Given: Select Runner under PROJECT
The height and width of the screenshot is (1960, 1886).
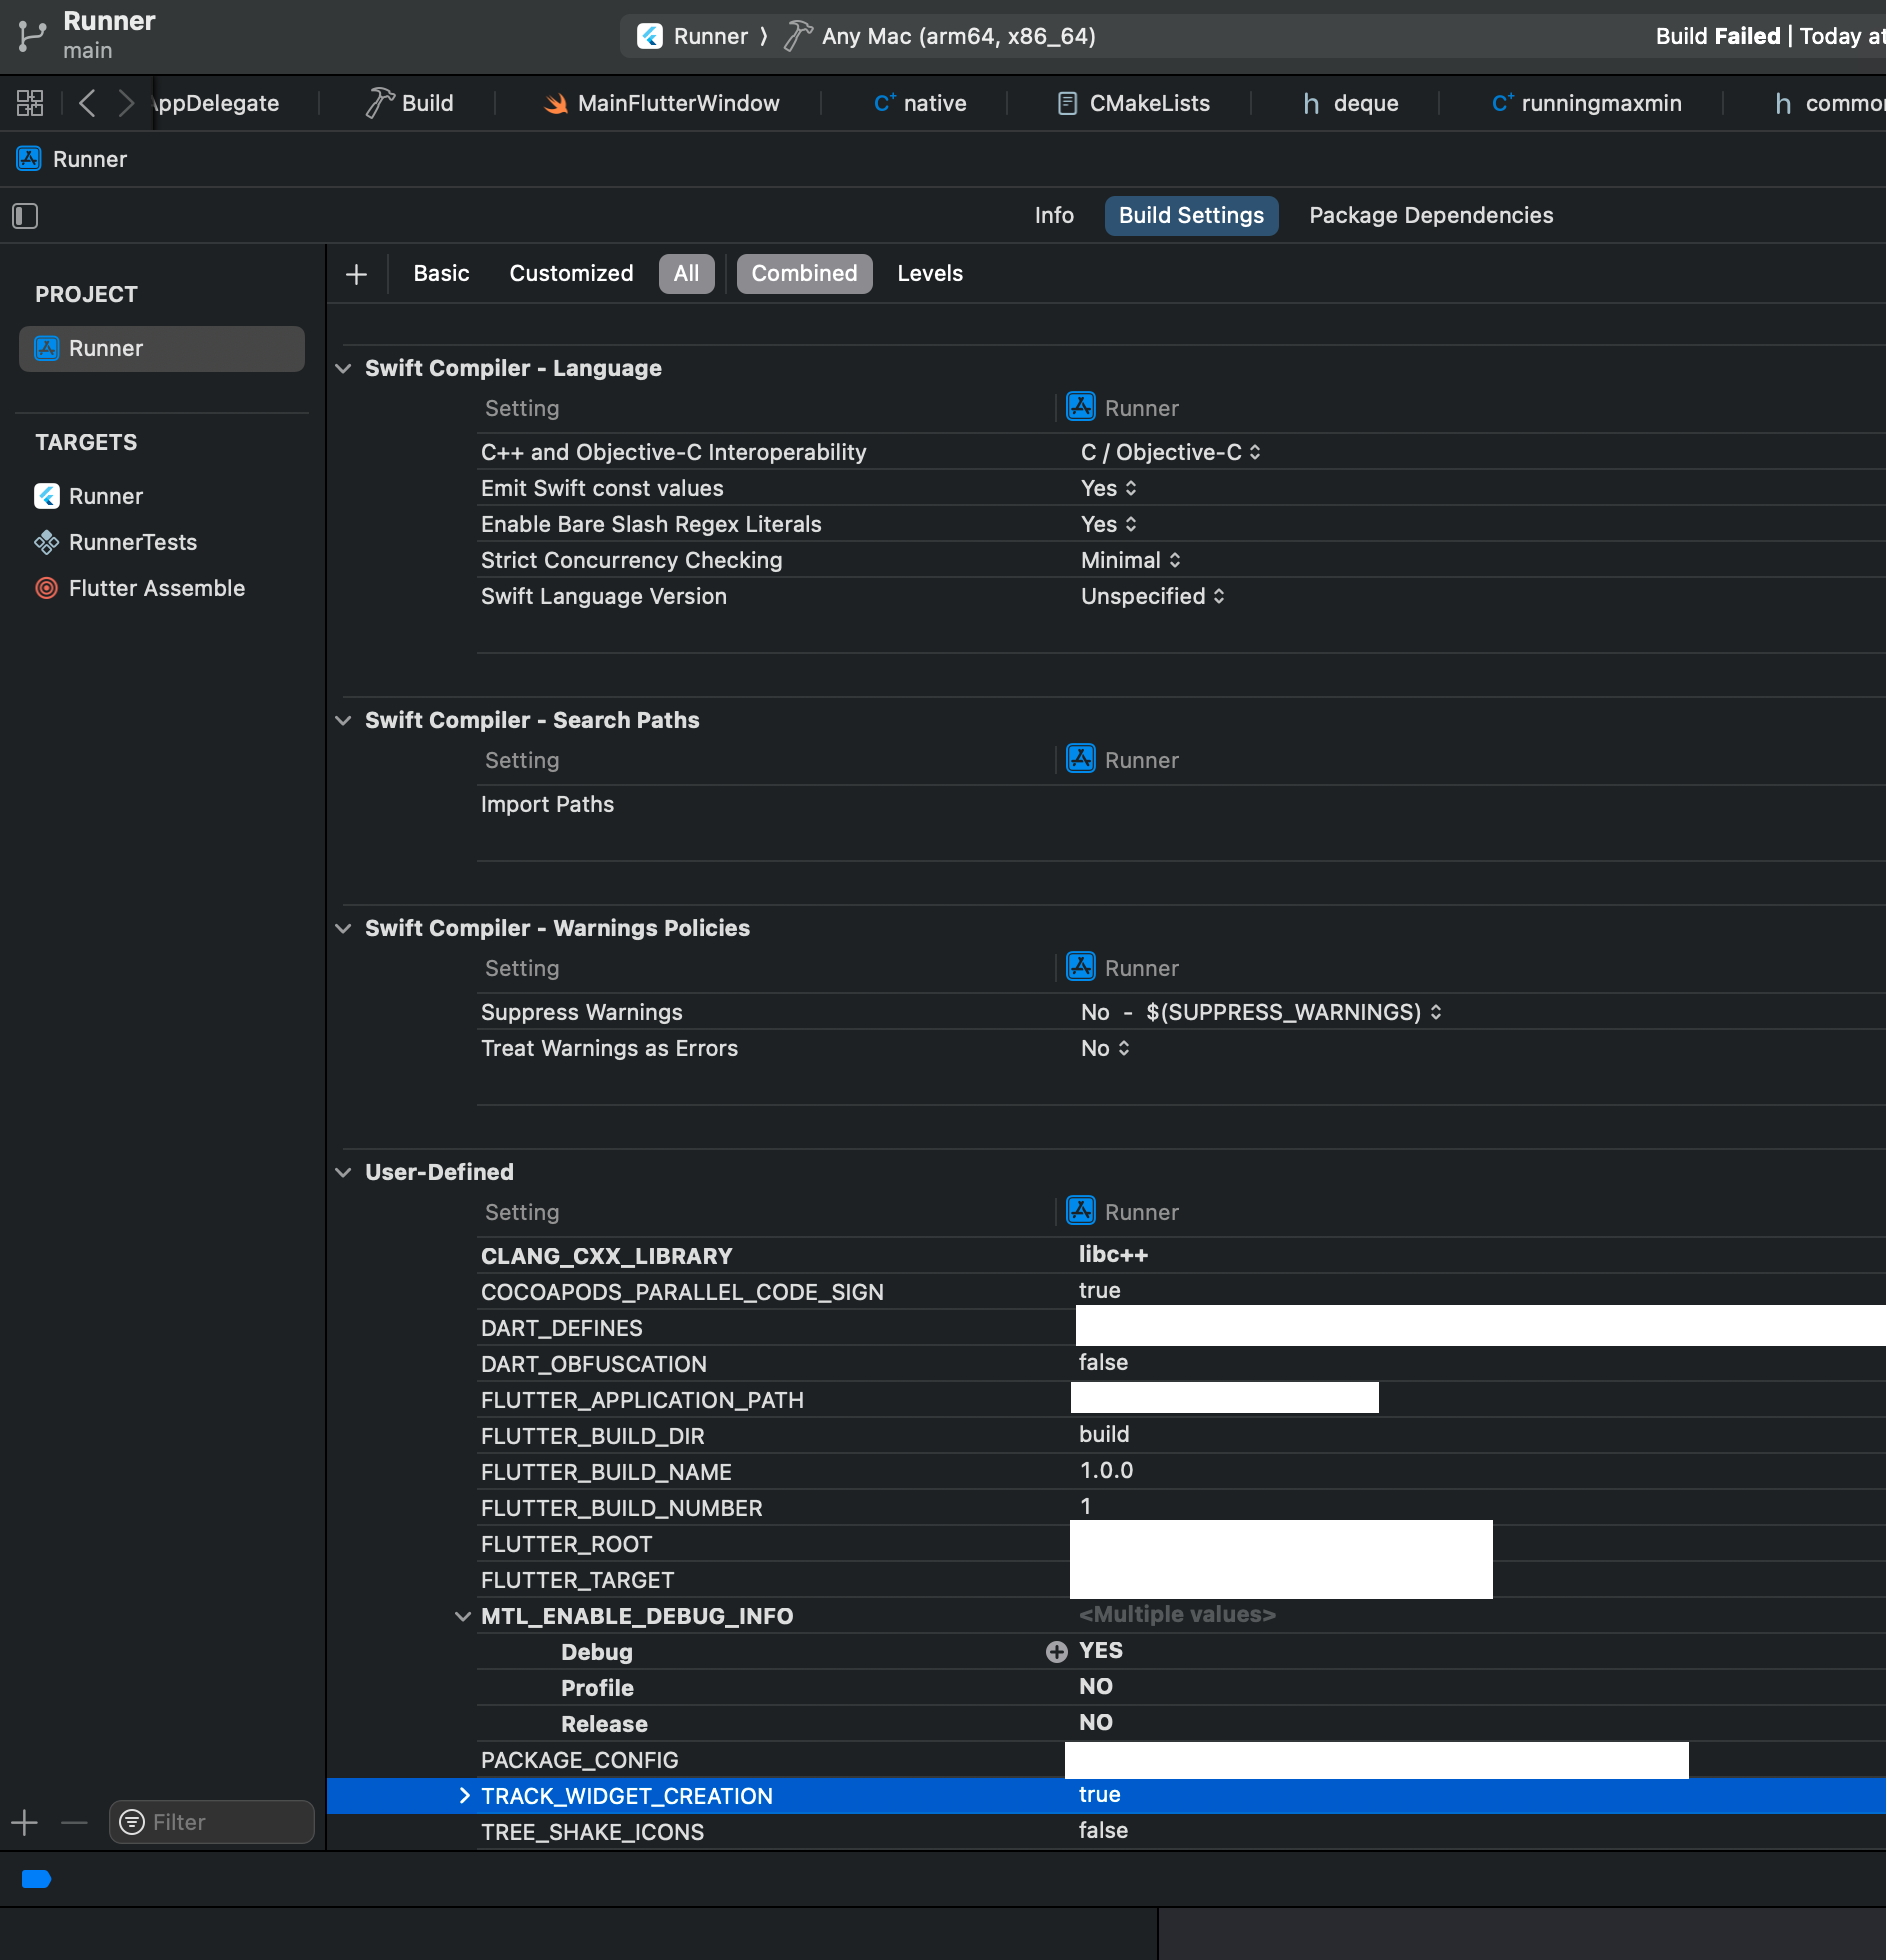Looking at the screenshot, I should 162,349.
